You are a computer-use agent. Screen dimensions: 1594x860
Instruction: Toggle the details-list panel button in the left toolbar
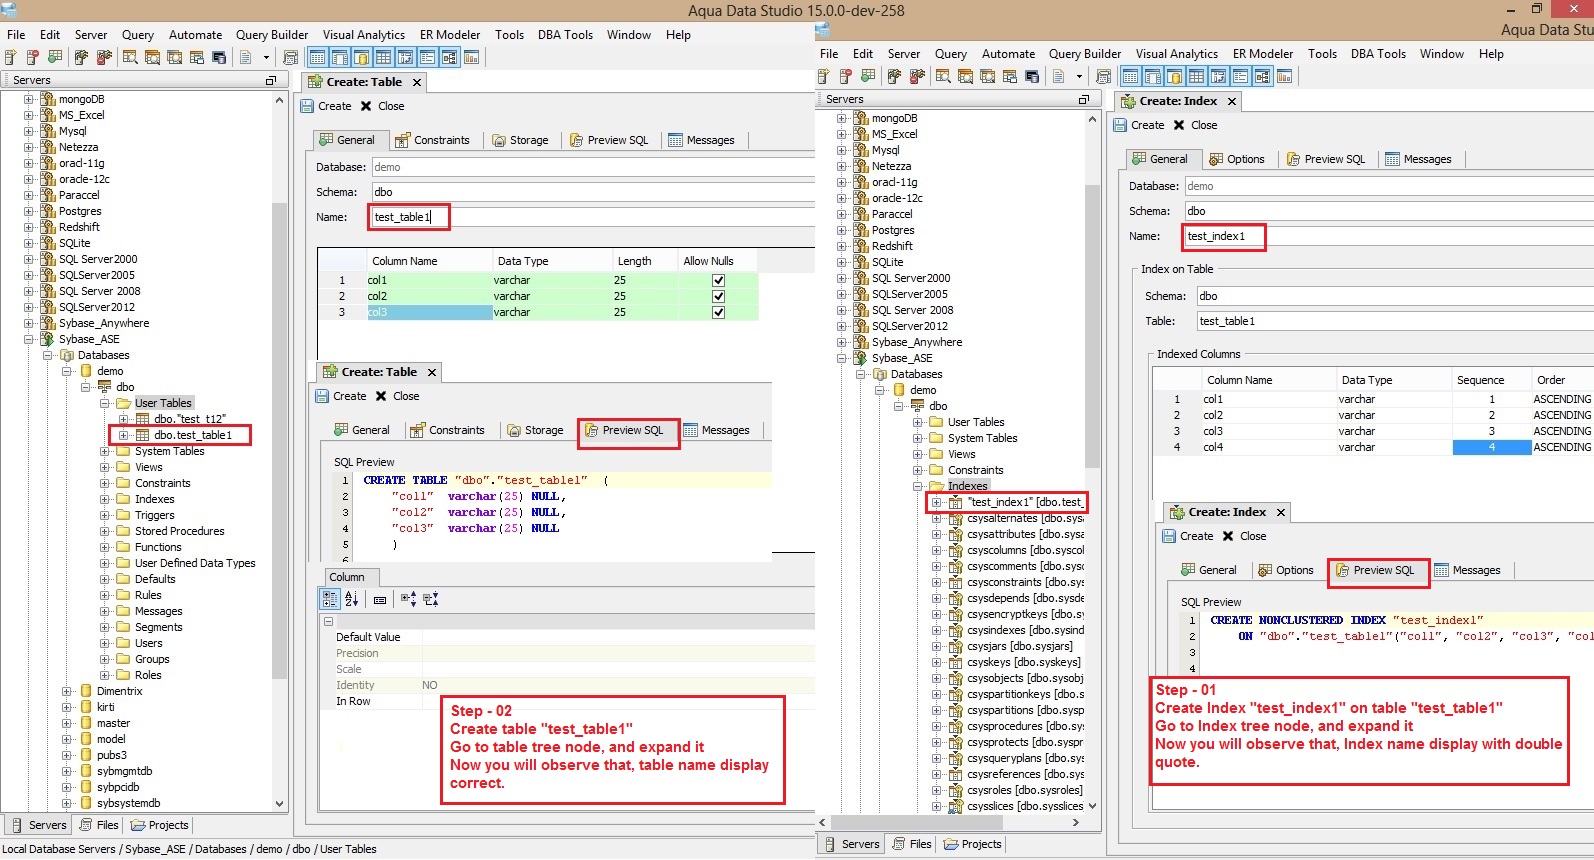[427, 57]
